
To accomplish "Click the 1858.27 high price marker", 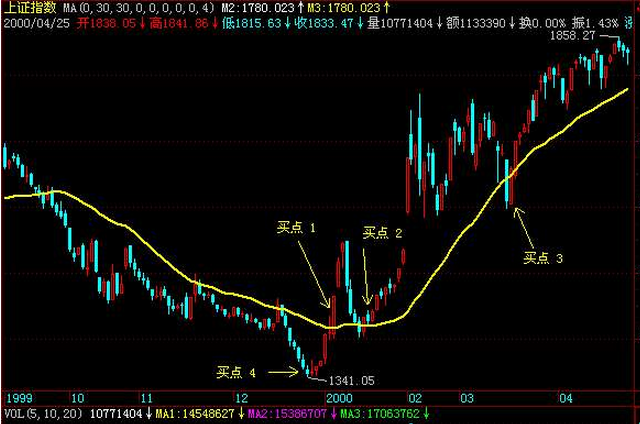I will (x=575, y=35).
